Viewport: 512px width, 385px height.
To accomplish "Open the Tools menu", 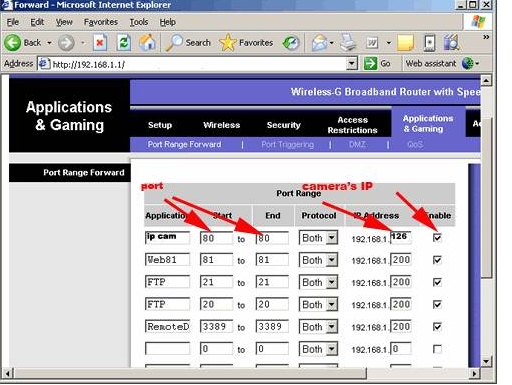I will tap(139, 22).
